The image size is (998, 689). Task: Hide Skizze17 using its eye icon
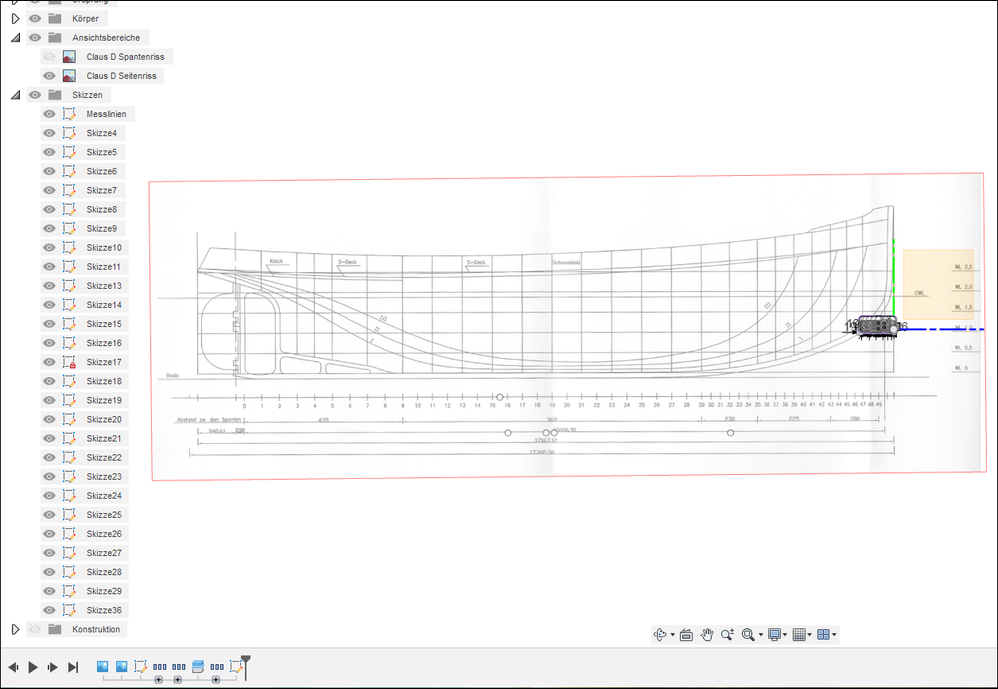[x=49, y=362]
